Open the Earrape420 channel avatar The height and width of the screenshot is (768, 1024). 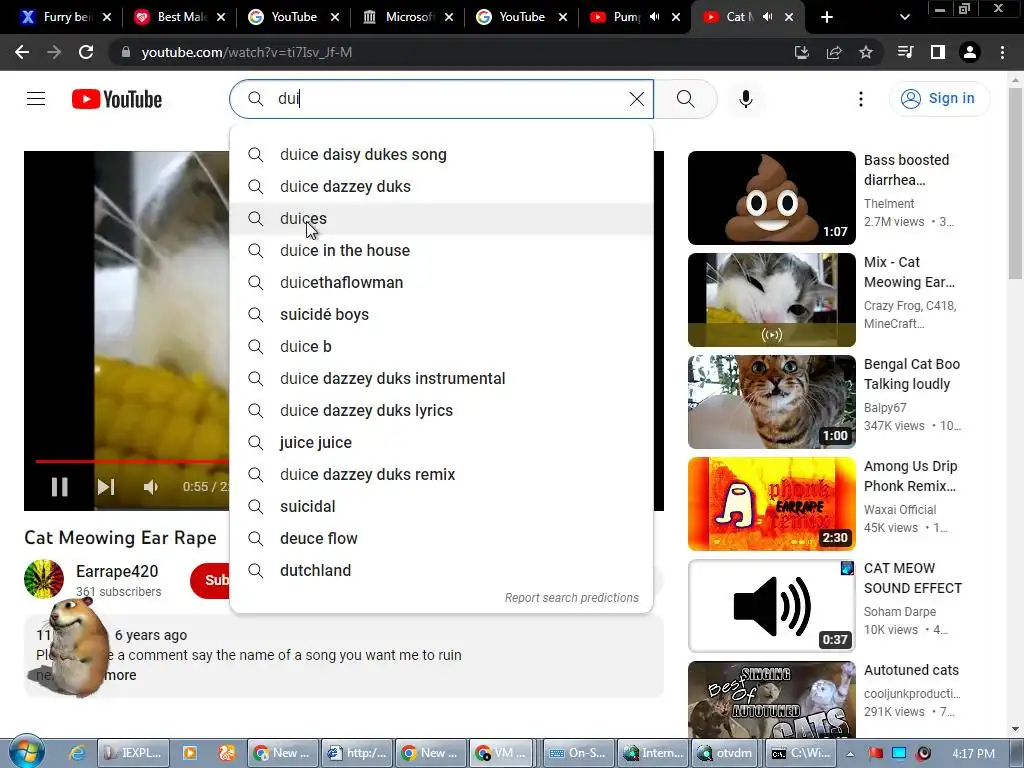pyautogui.click(x=44, y=579)
